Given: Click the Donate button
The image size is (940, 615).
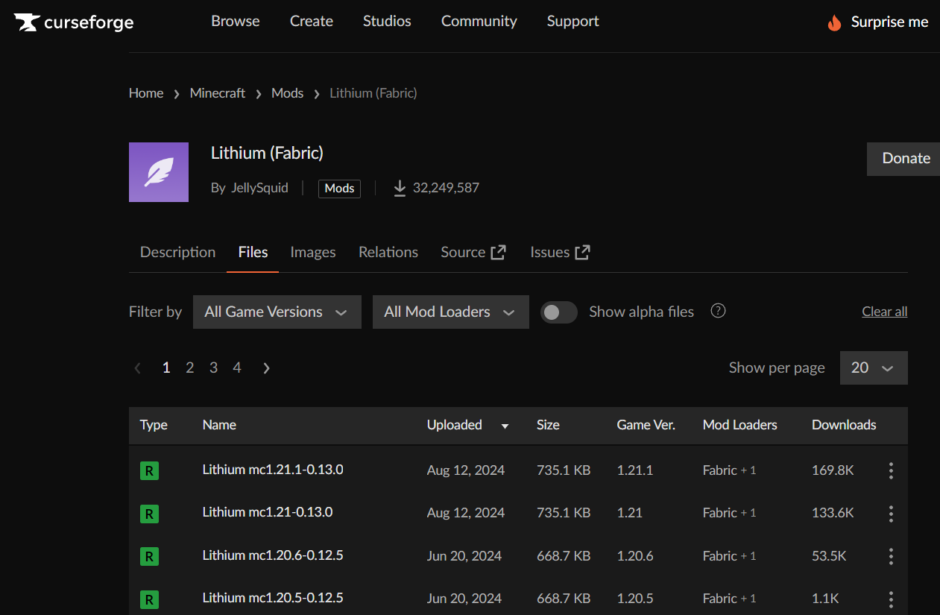Looking at the screenshot, I should pos(905,158).
